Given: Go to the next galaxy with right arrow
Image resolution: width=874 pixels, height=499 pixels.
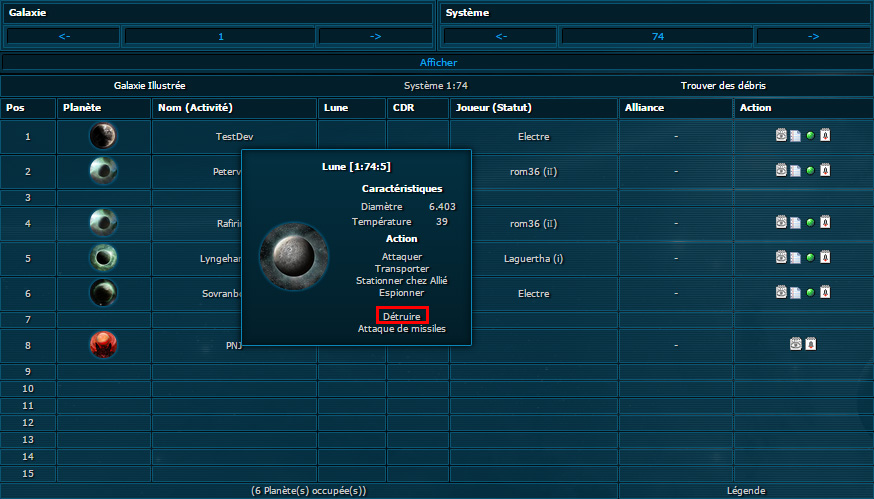Looking at the screenshot, I should (375, 36).
